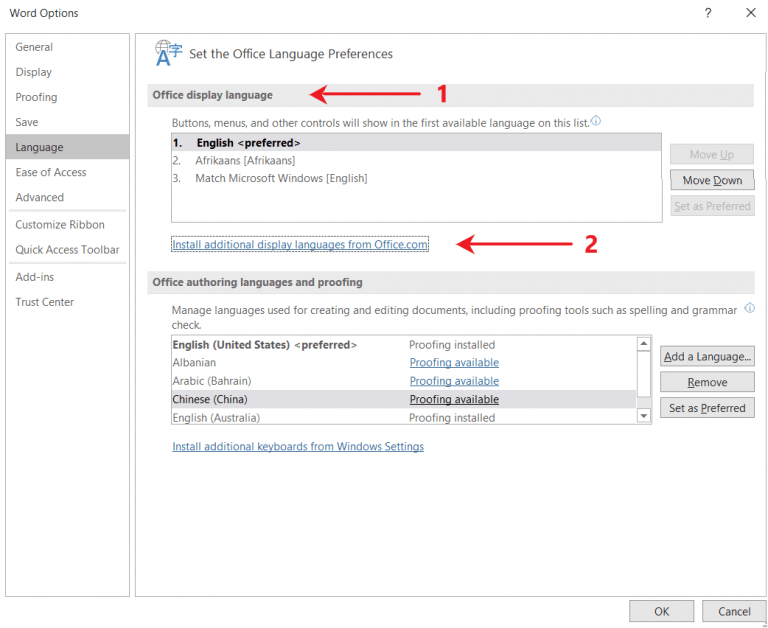Open the General options category

[68, 47]
